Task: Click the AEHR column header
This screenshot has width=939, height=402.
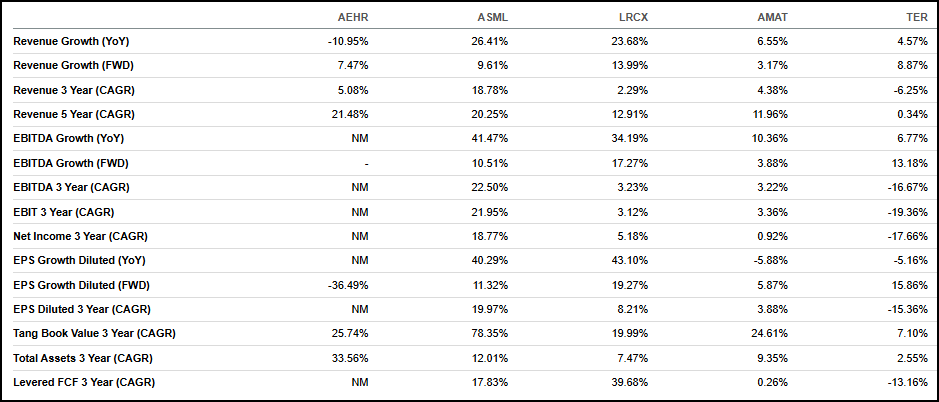Action: pos(353,17)
